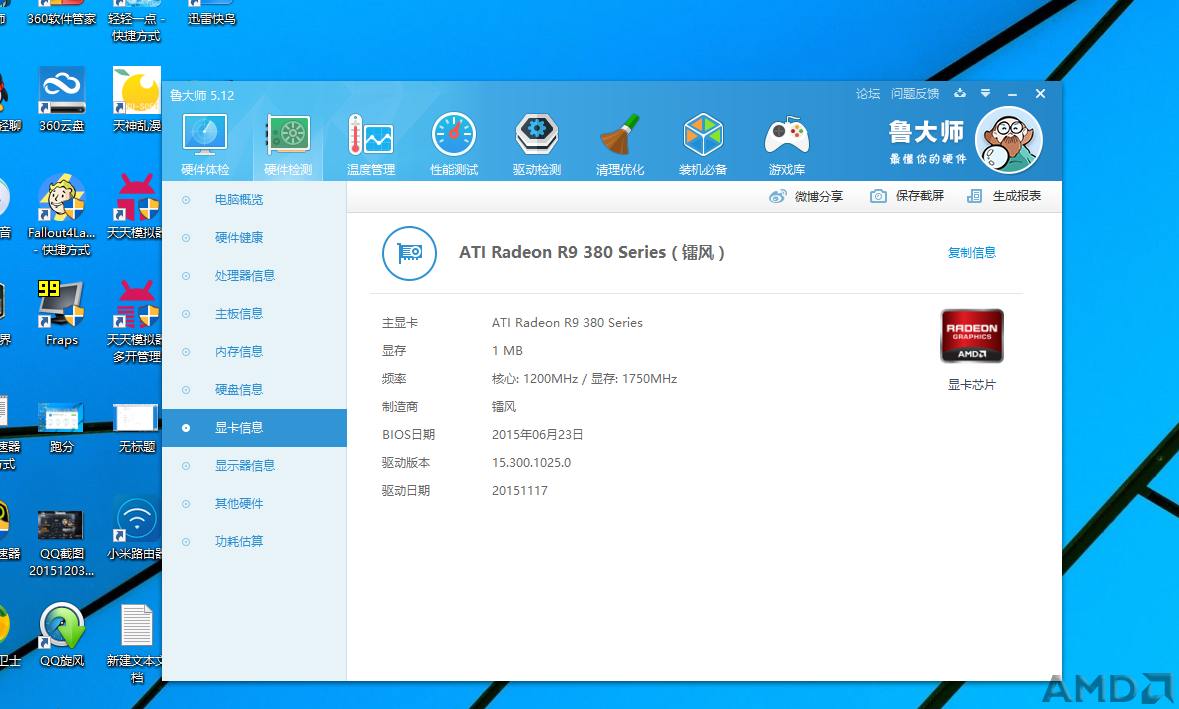Share via 微博分享
The width and height of the screenshot is (1179, 709).
pos(806,196)
